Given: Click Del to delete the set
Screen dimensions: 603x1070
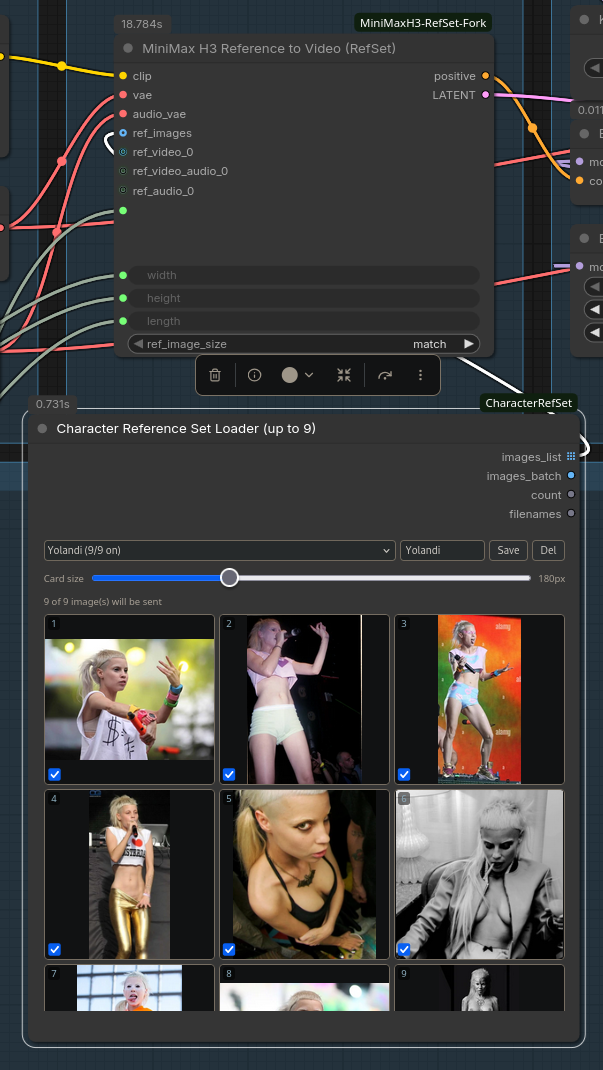Looking at the screenshot, I should 548,550.
